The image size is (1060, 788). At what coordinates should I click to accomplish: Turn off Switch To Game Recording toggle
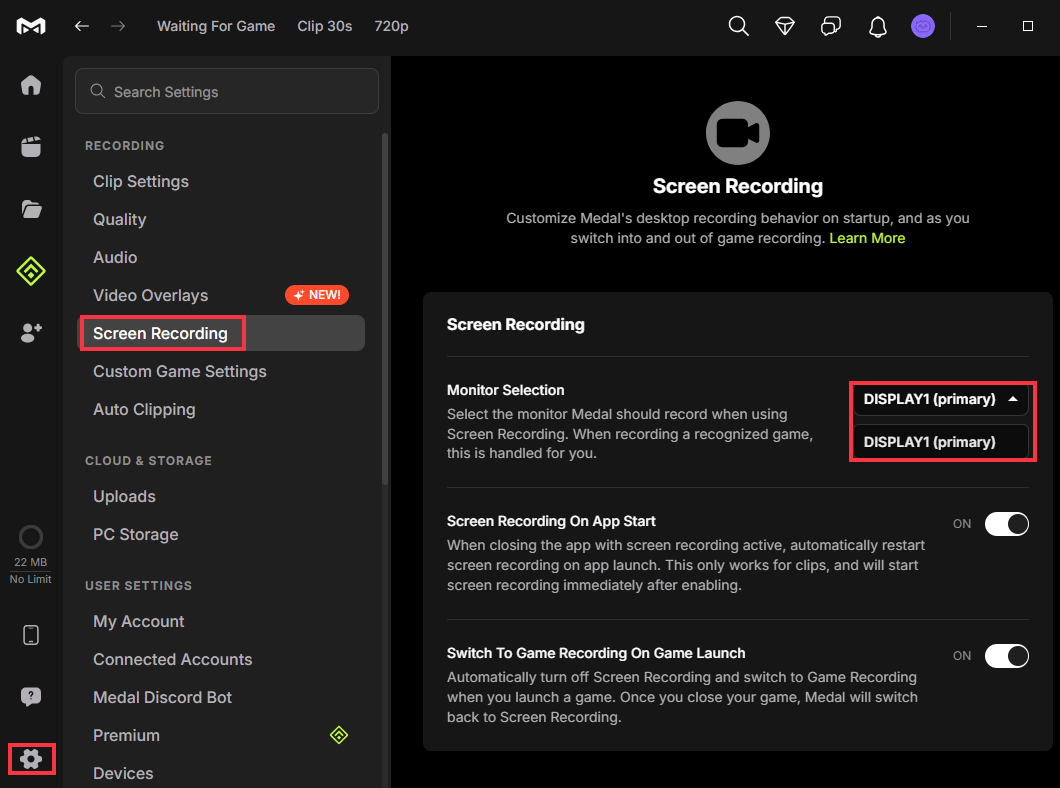pyautogui.click(x=1006, y=656)
